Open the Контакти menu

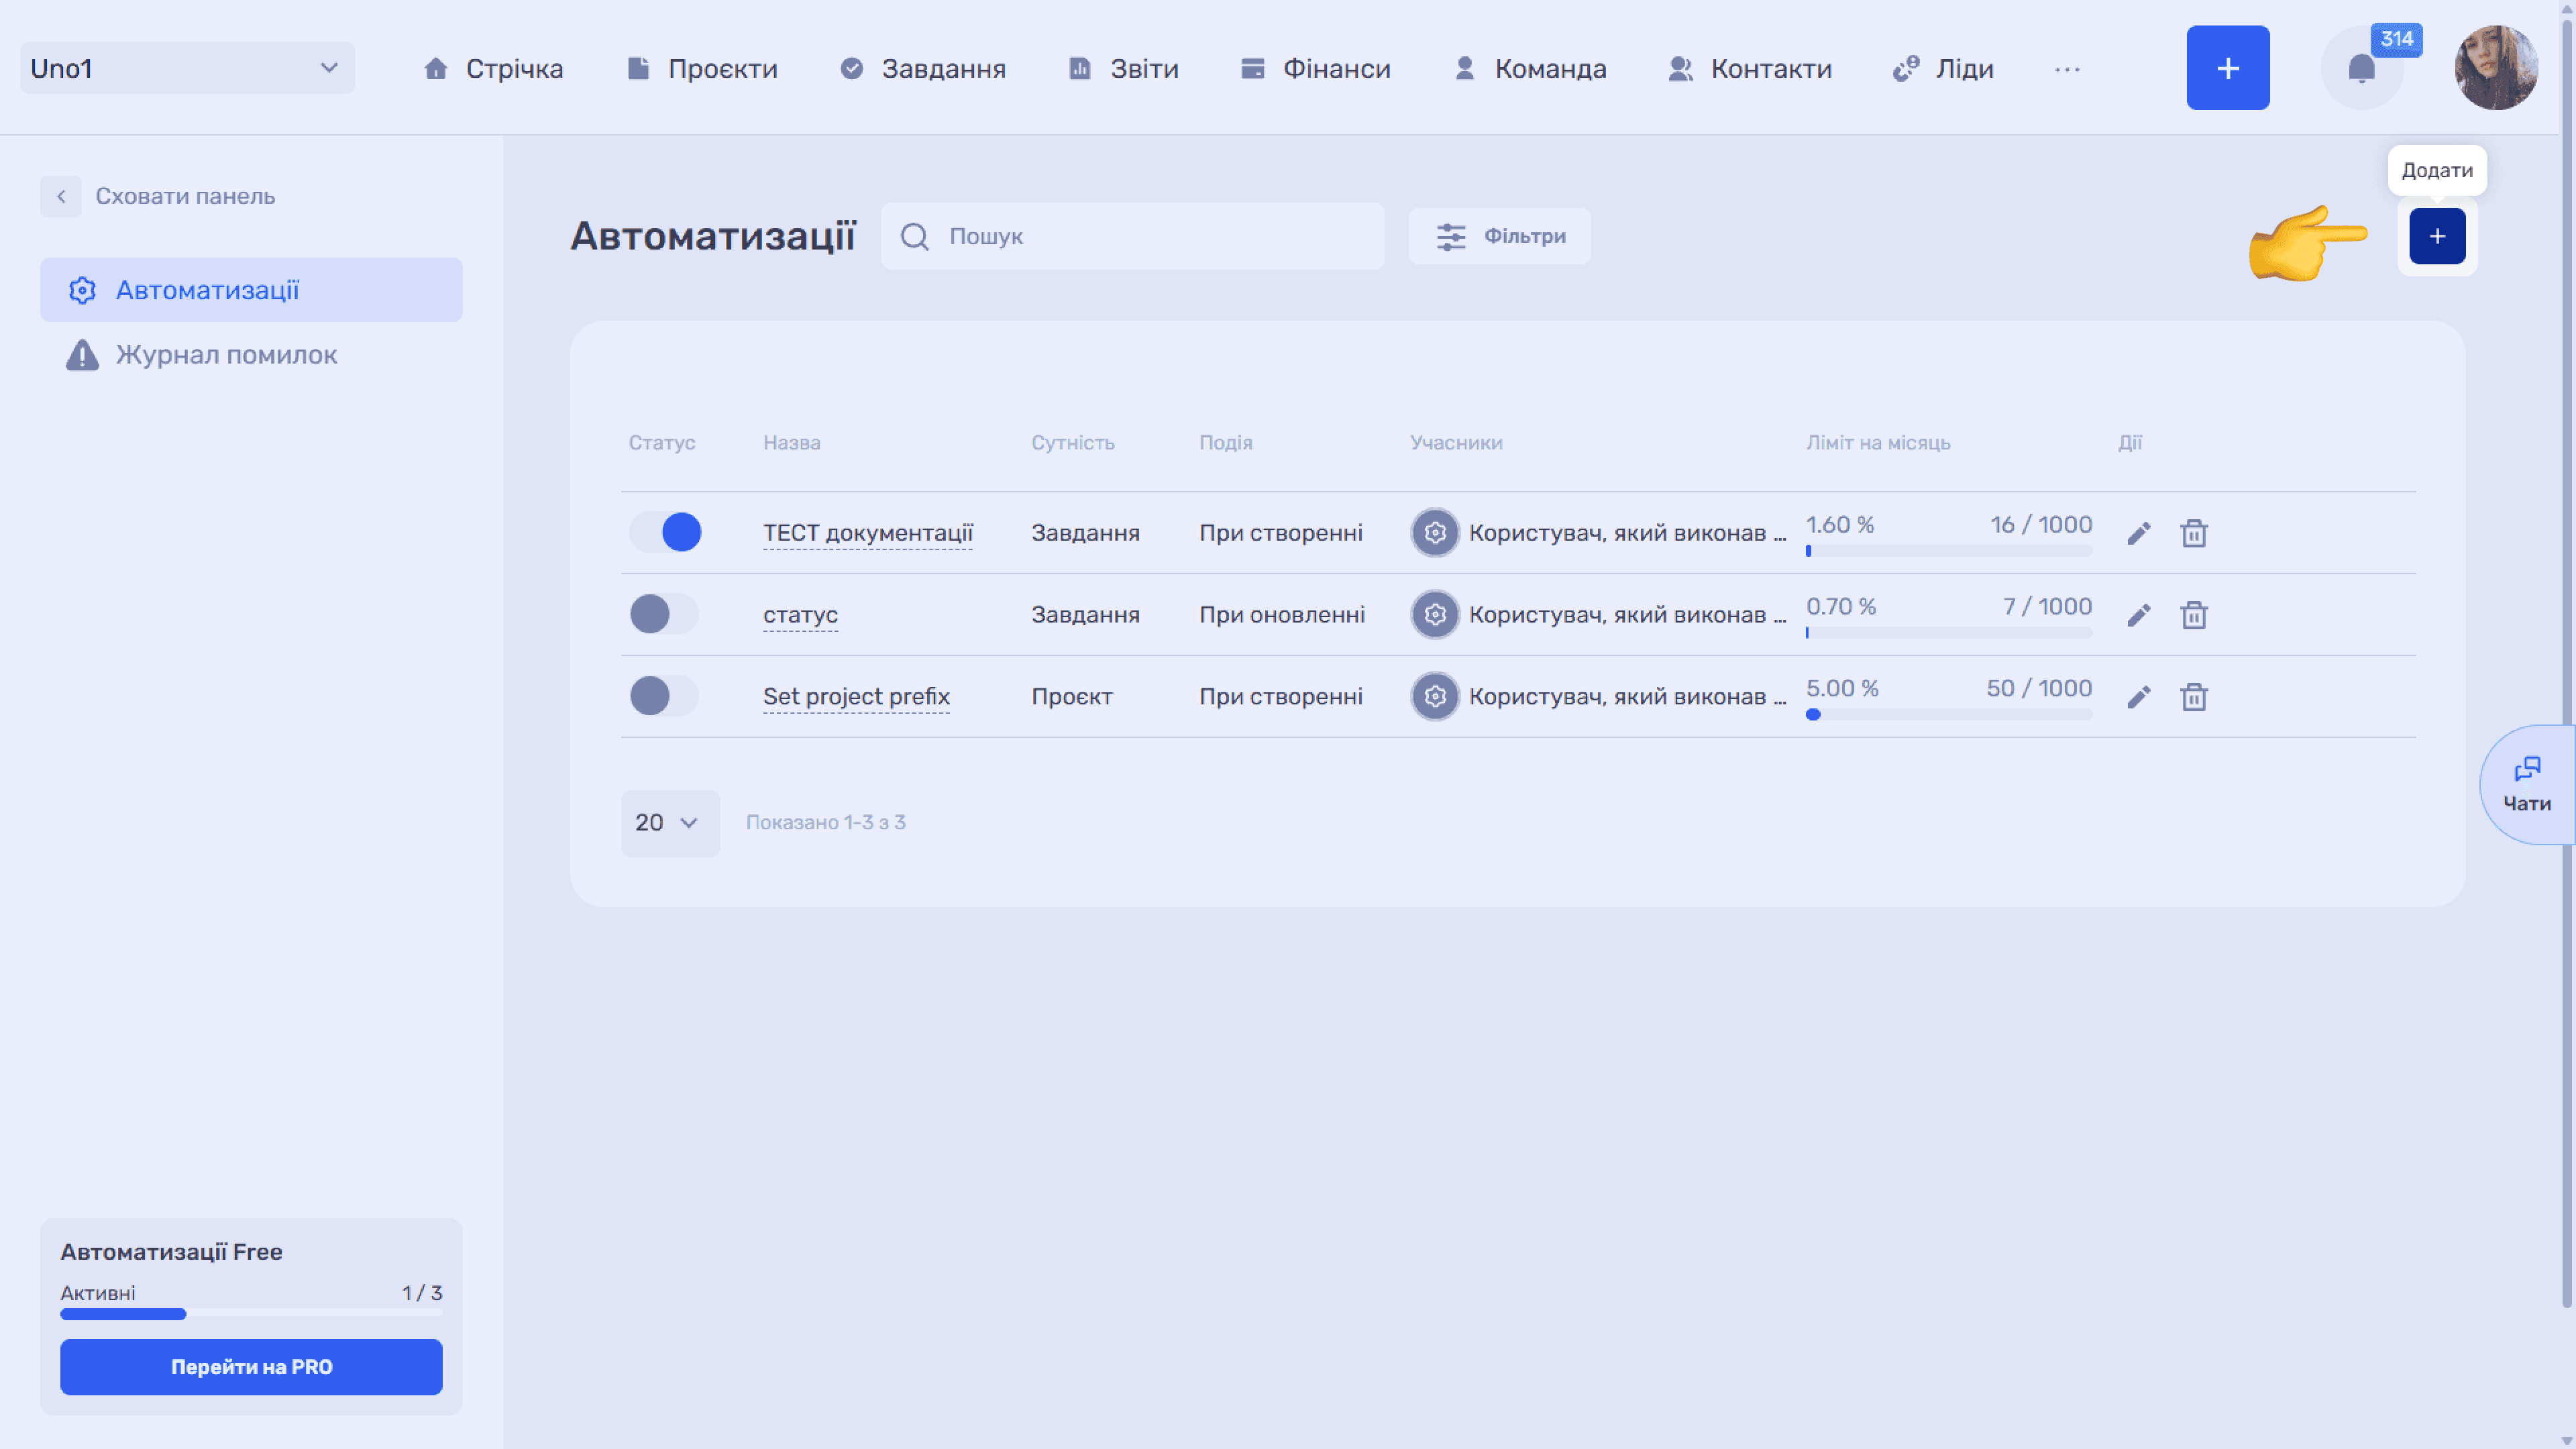(x=1750, y=69)
